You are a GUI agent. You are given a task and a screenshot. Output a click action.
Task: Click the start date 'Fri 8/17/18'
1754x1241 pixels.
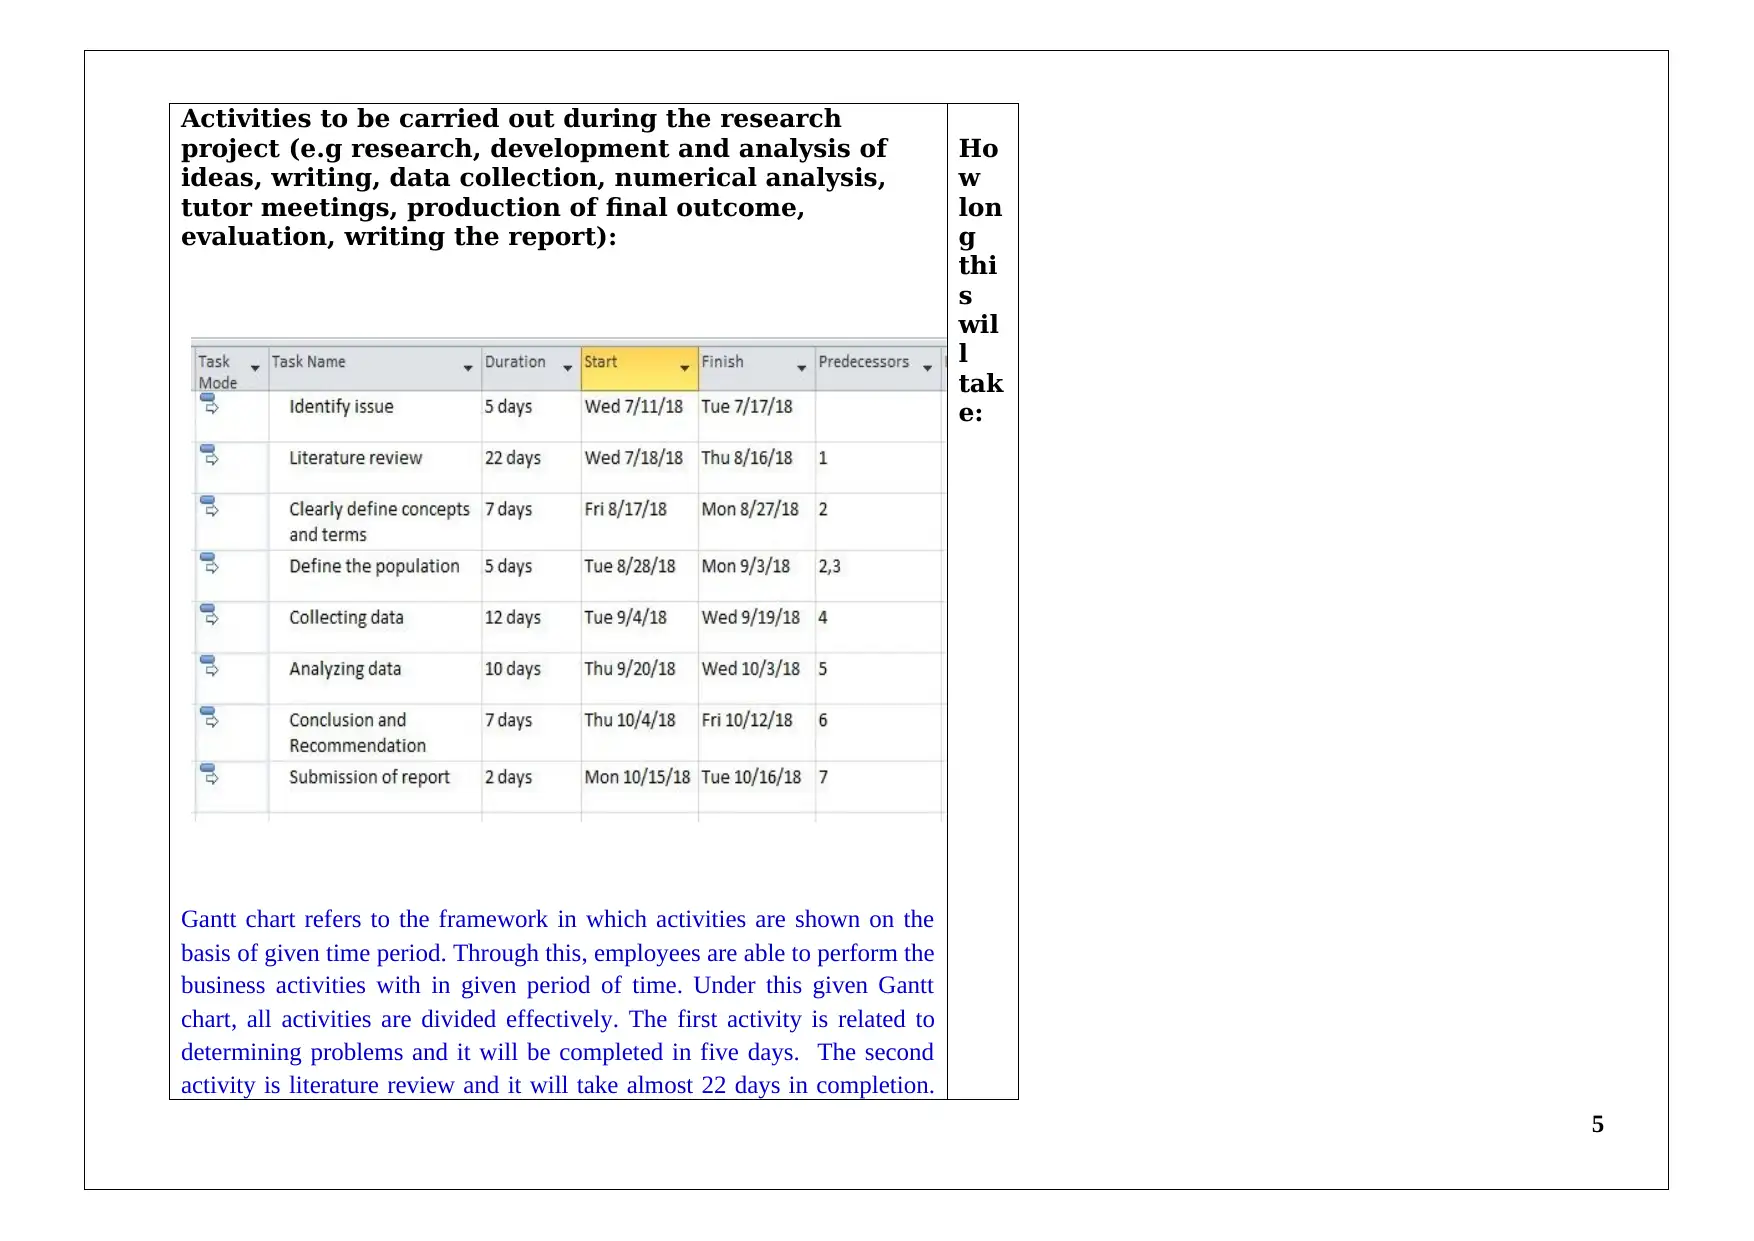click(626, 509)
